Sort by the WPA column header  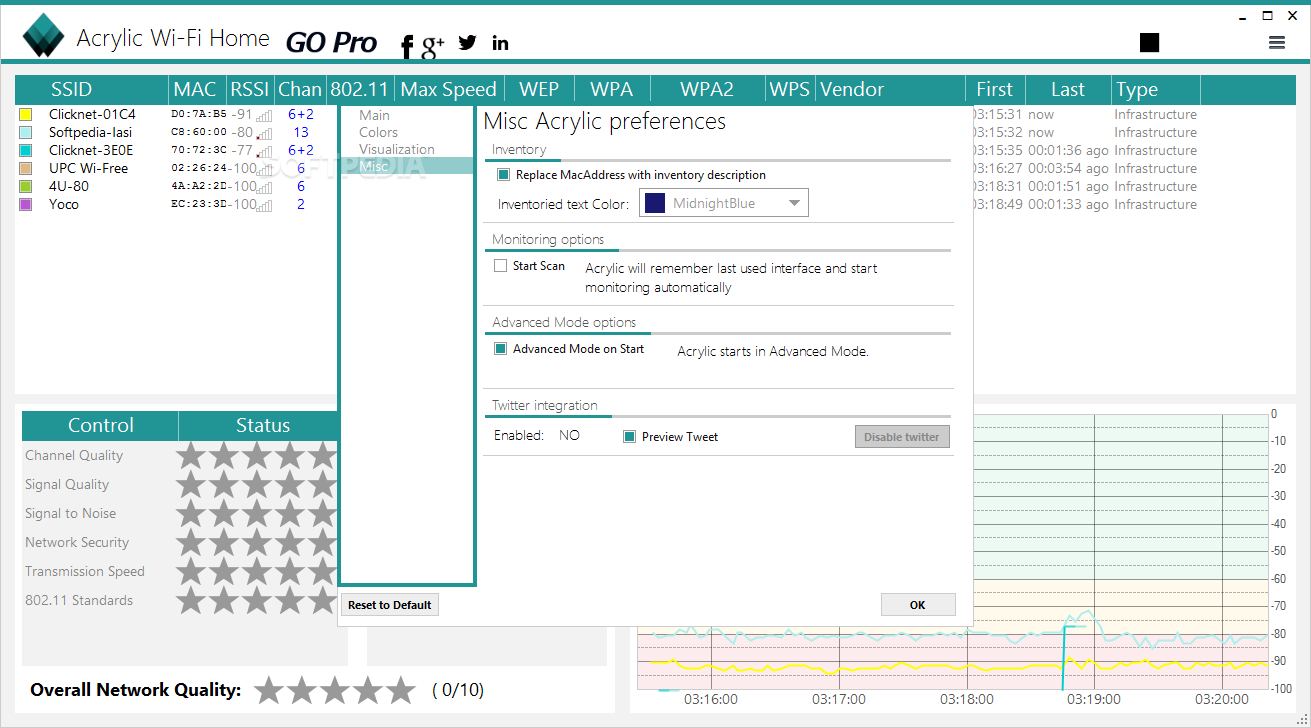(x=612, y=89)
